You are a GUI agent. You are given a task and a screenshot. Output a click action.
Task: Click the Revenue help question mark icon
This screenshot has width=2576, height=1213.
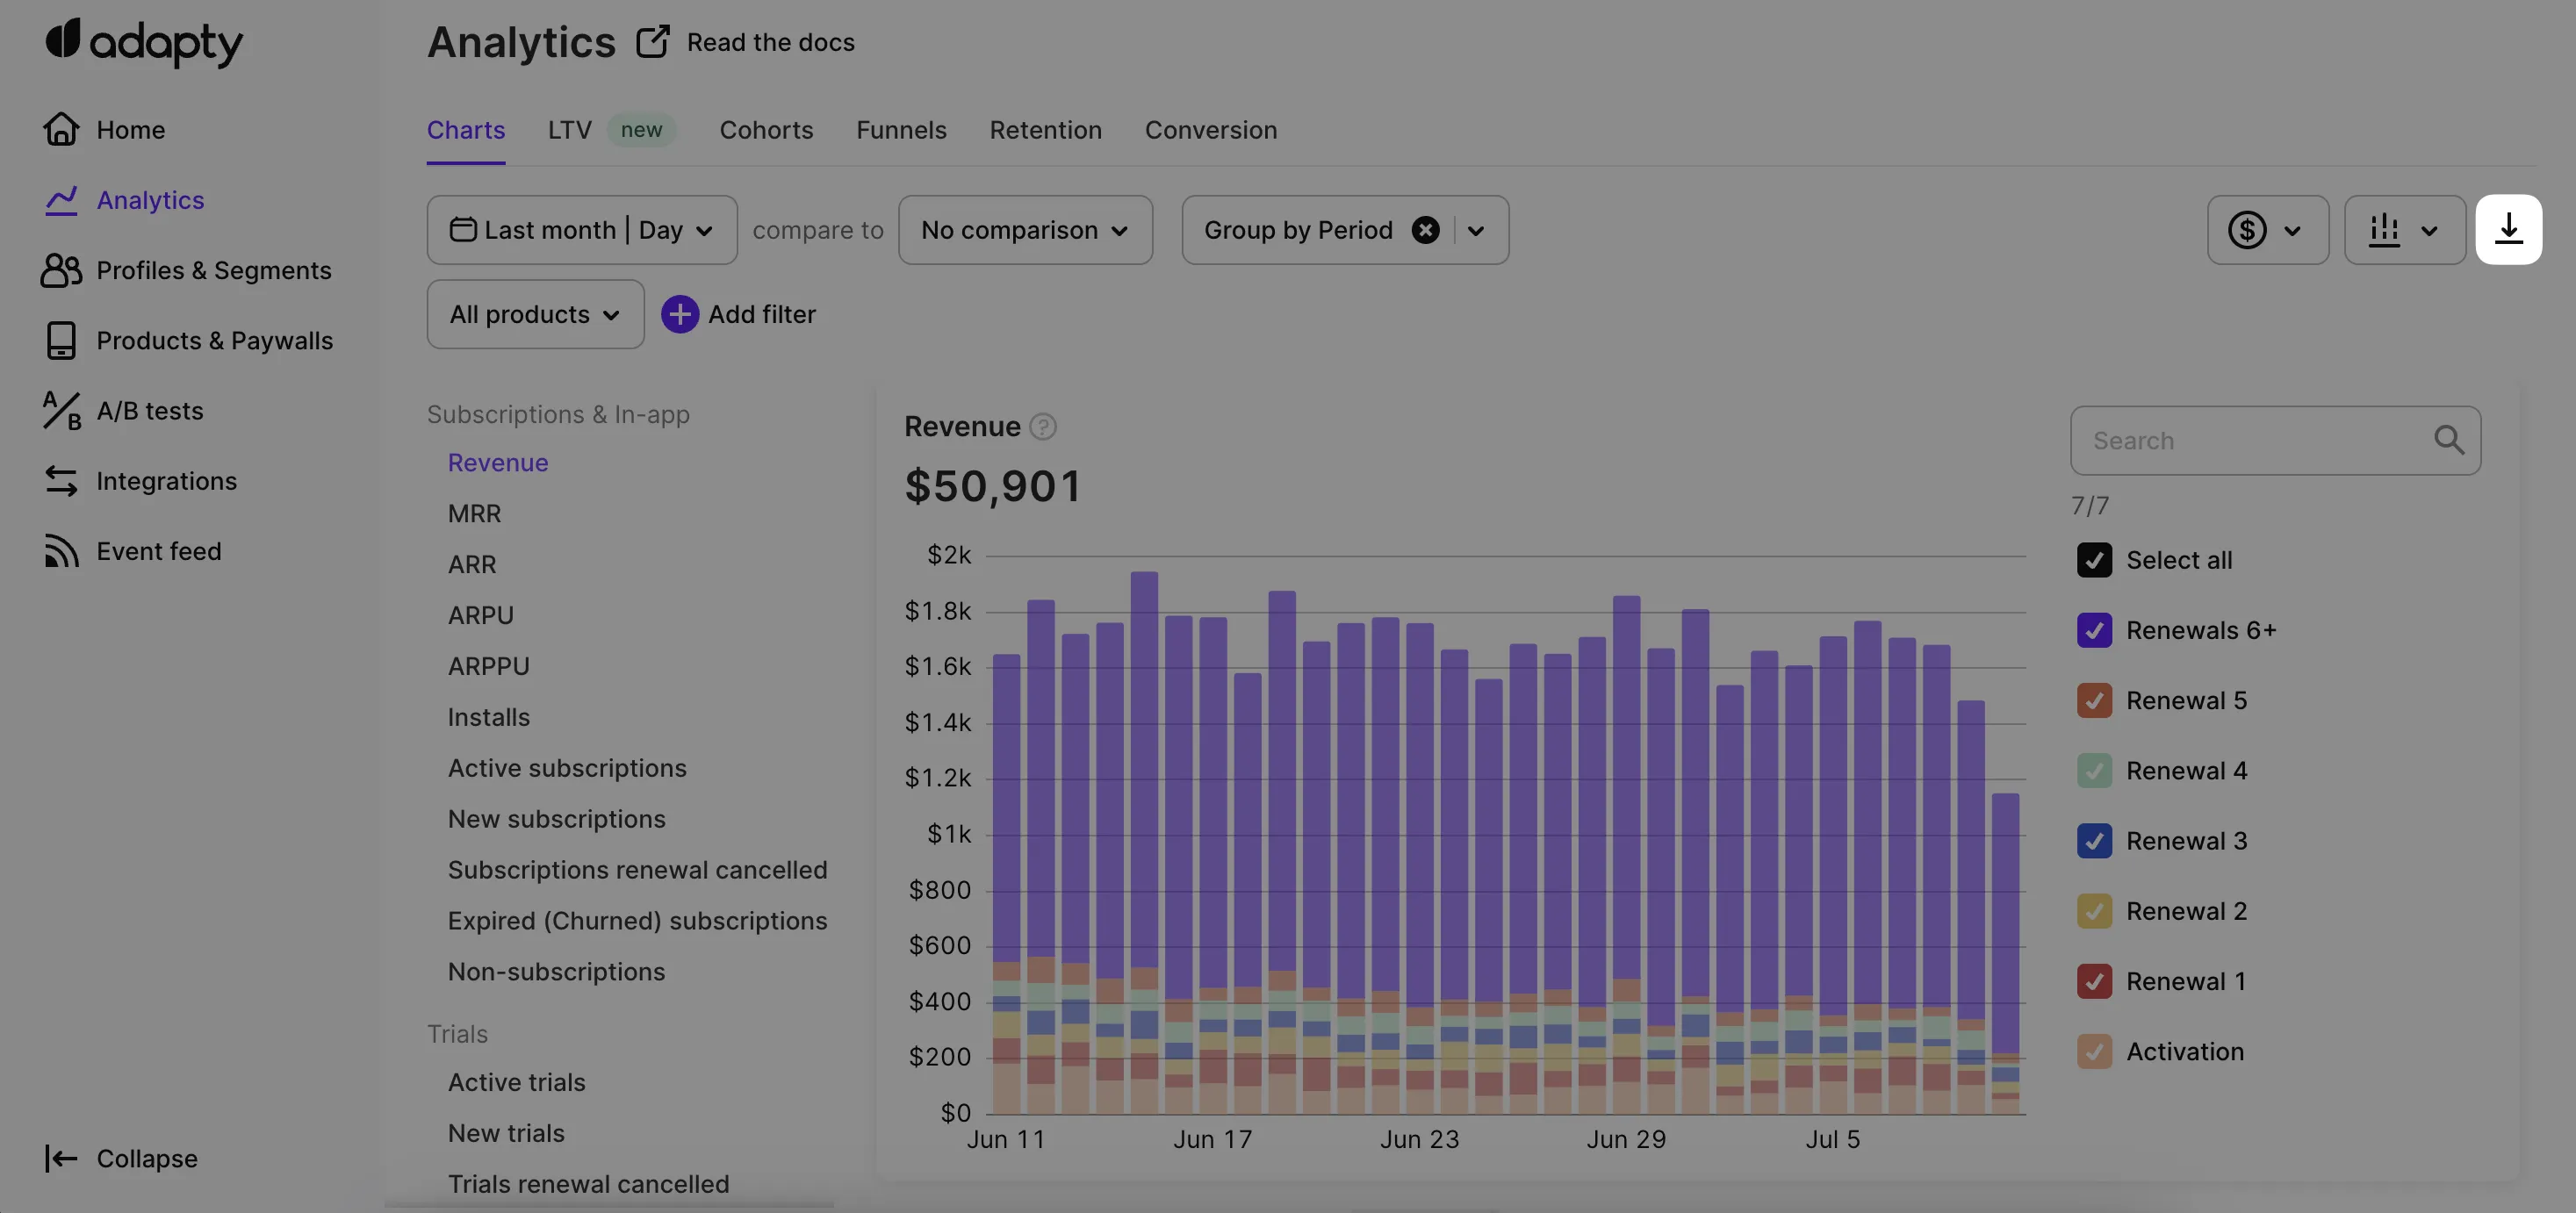(1043, 427)
